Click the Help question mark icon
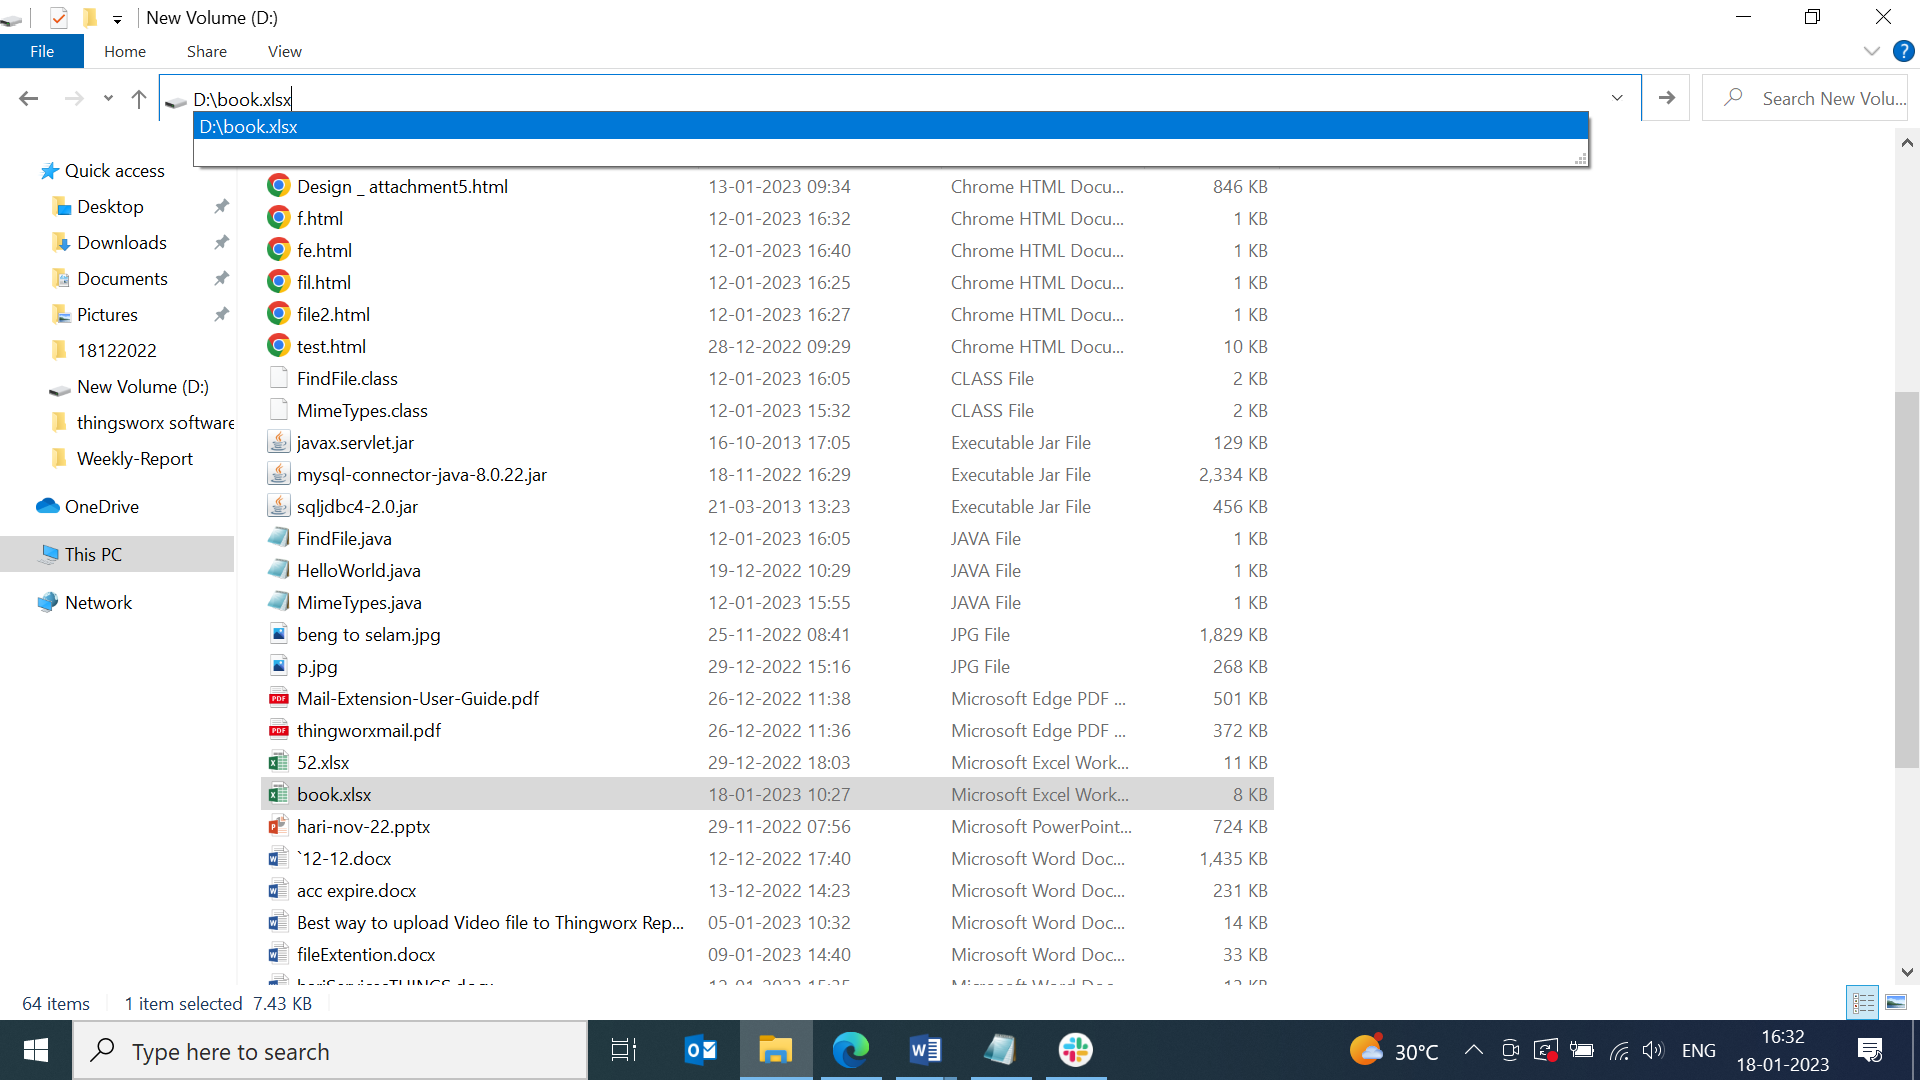 (1903, 51)
